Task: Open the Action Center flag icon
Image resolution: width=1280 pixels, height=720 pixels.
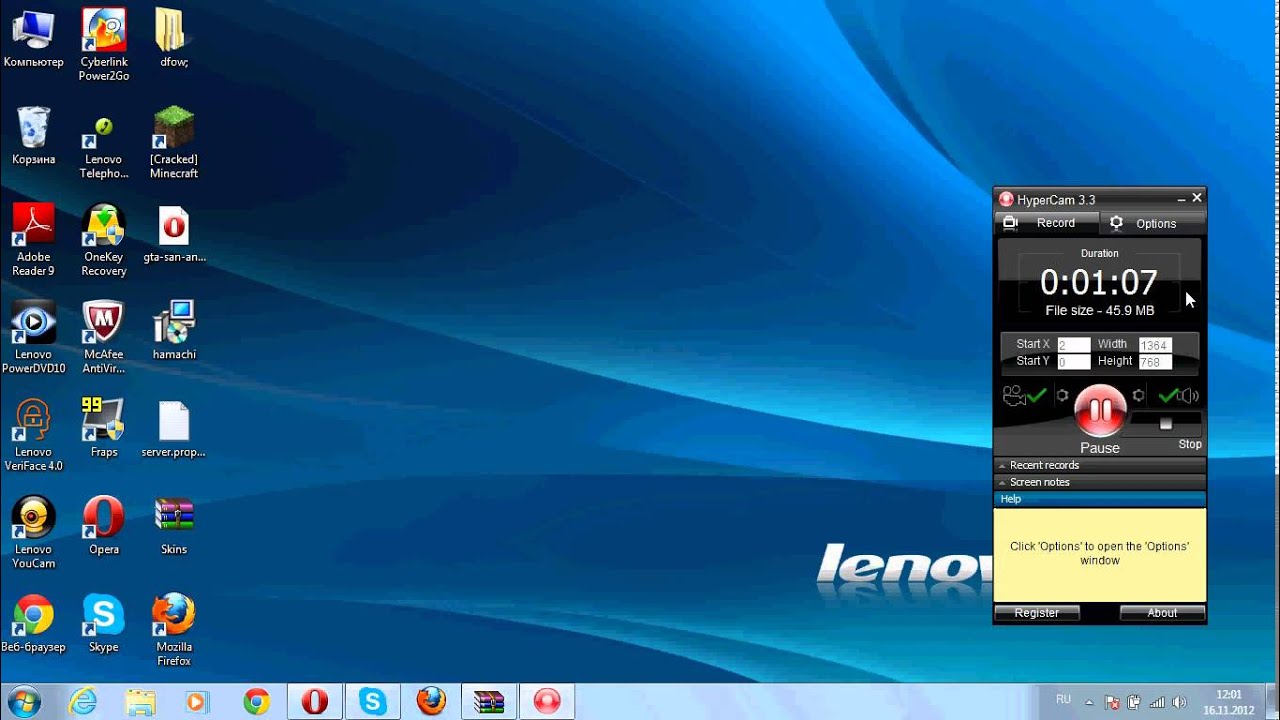Action: pos(1113,703)
